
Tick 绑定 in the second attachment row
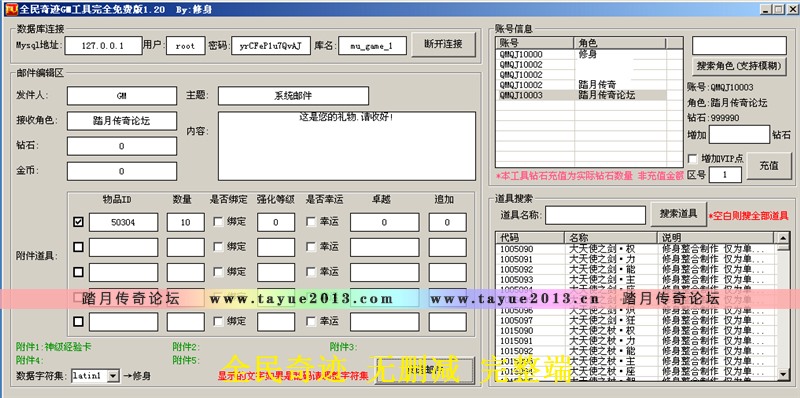(x=218, y=247)
